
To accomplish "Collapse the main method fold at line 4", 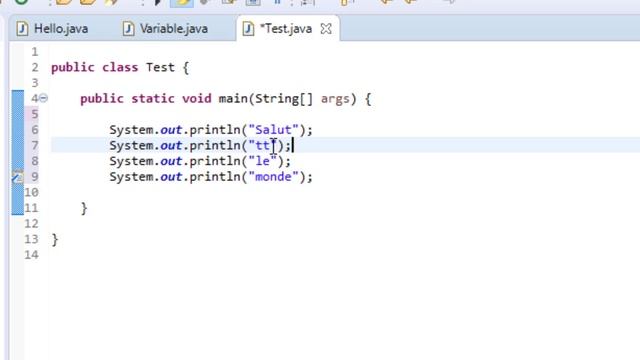I will point(43,98).
